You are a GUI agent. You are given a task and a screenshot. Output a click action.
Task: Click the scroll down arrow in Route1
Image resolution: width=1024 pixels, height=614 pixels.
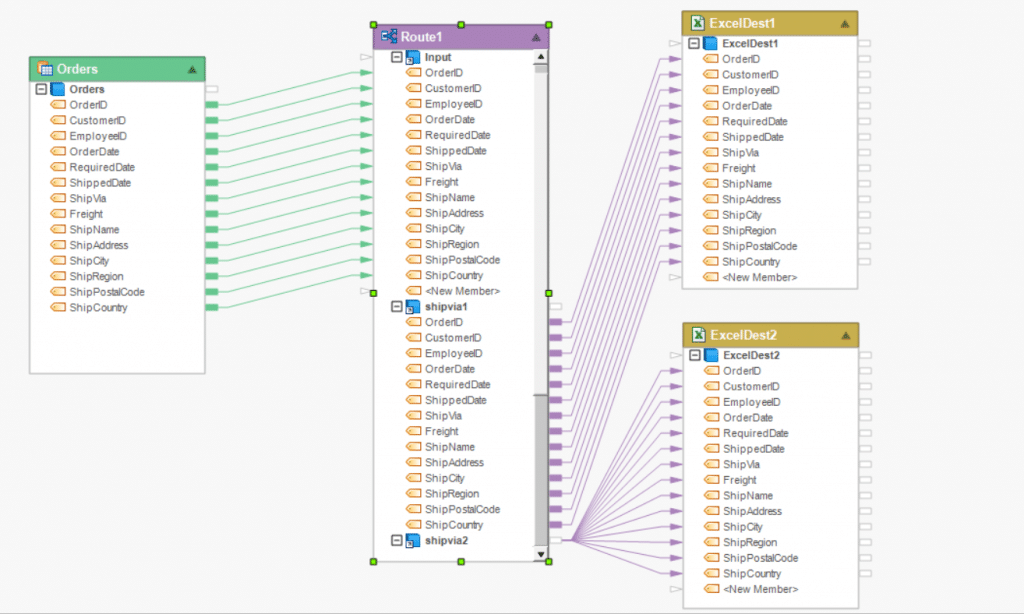pos(541,553)
